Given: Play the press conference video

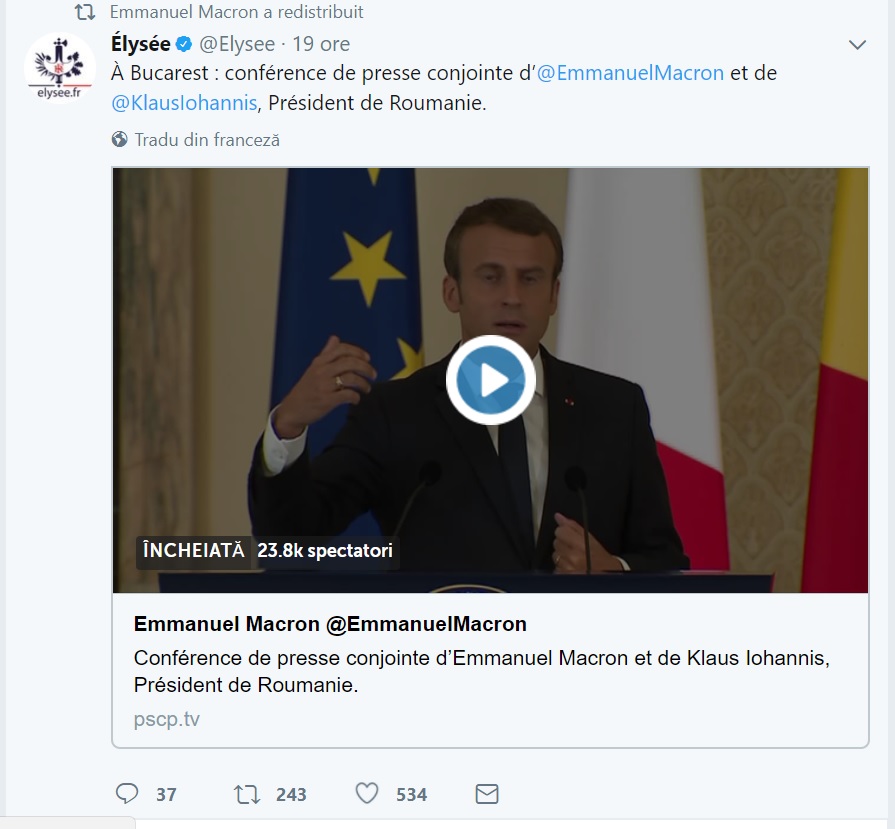Looking at the screenshot, I should (x=490, y=380).
